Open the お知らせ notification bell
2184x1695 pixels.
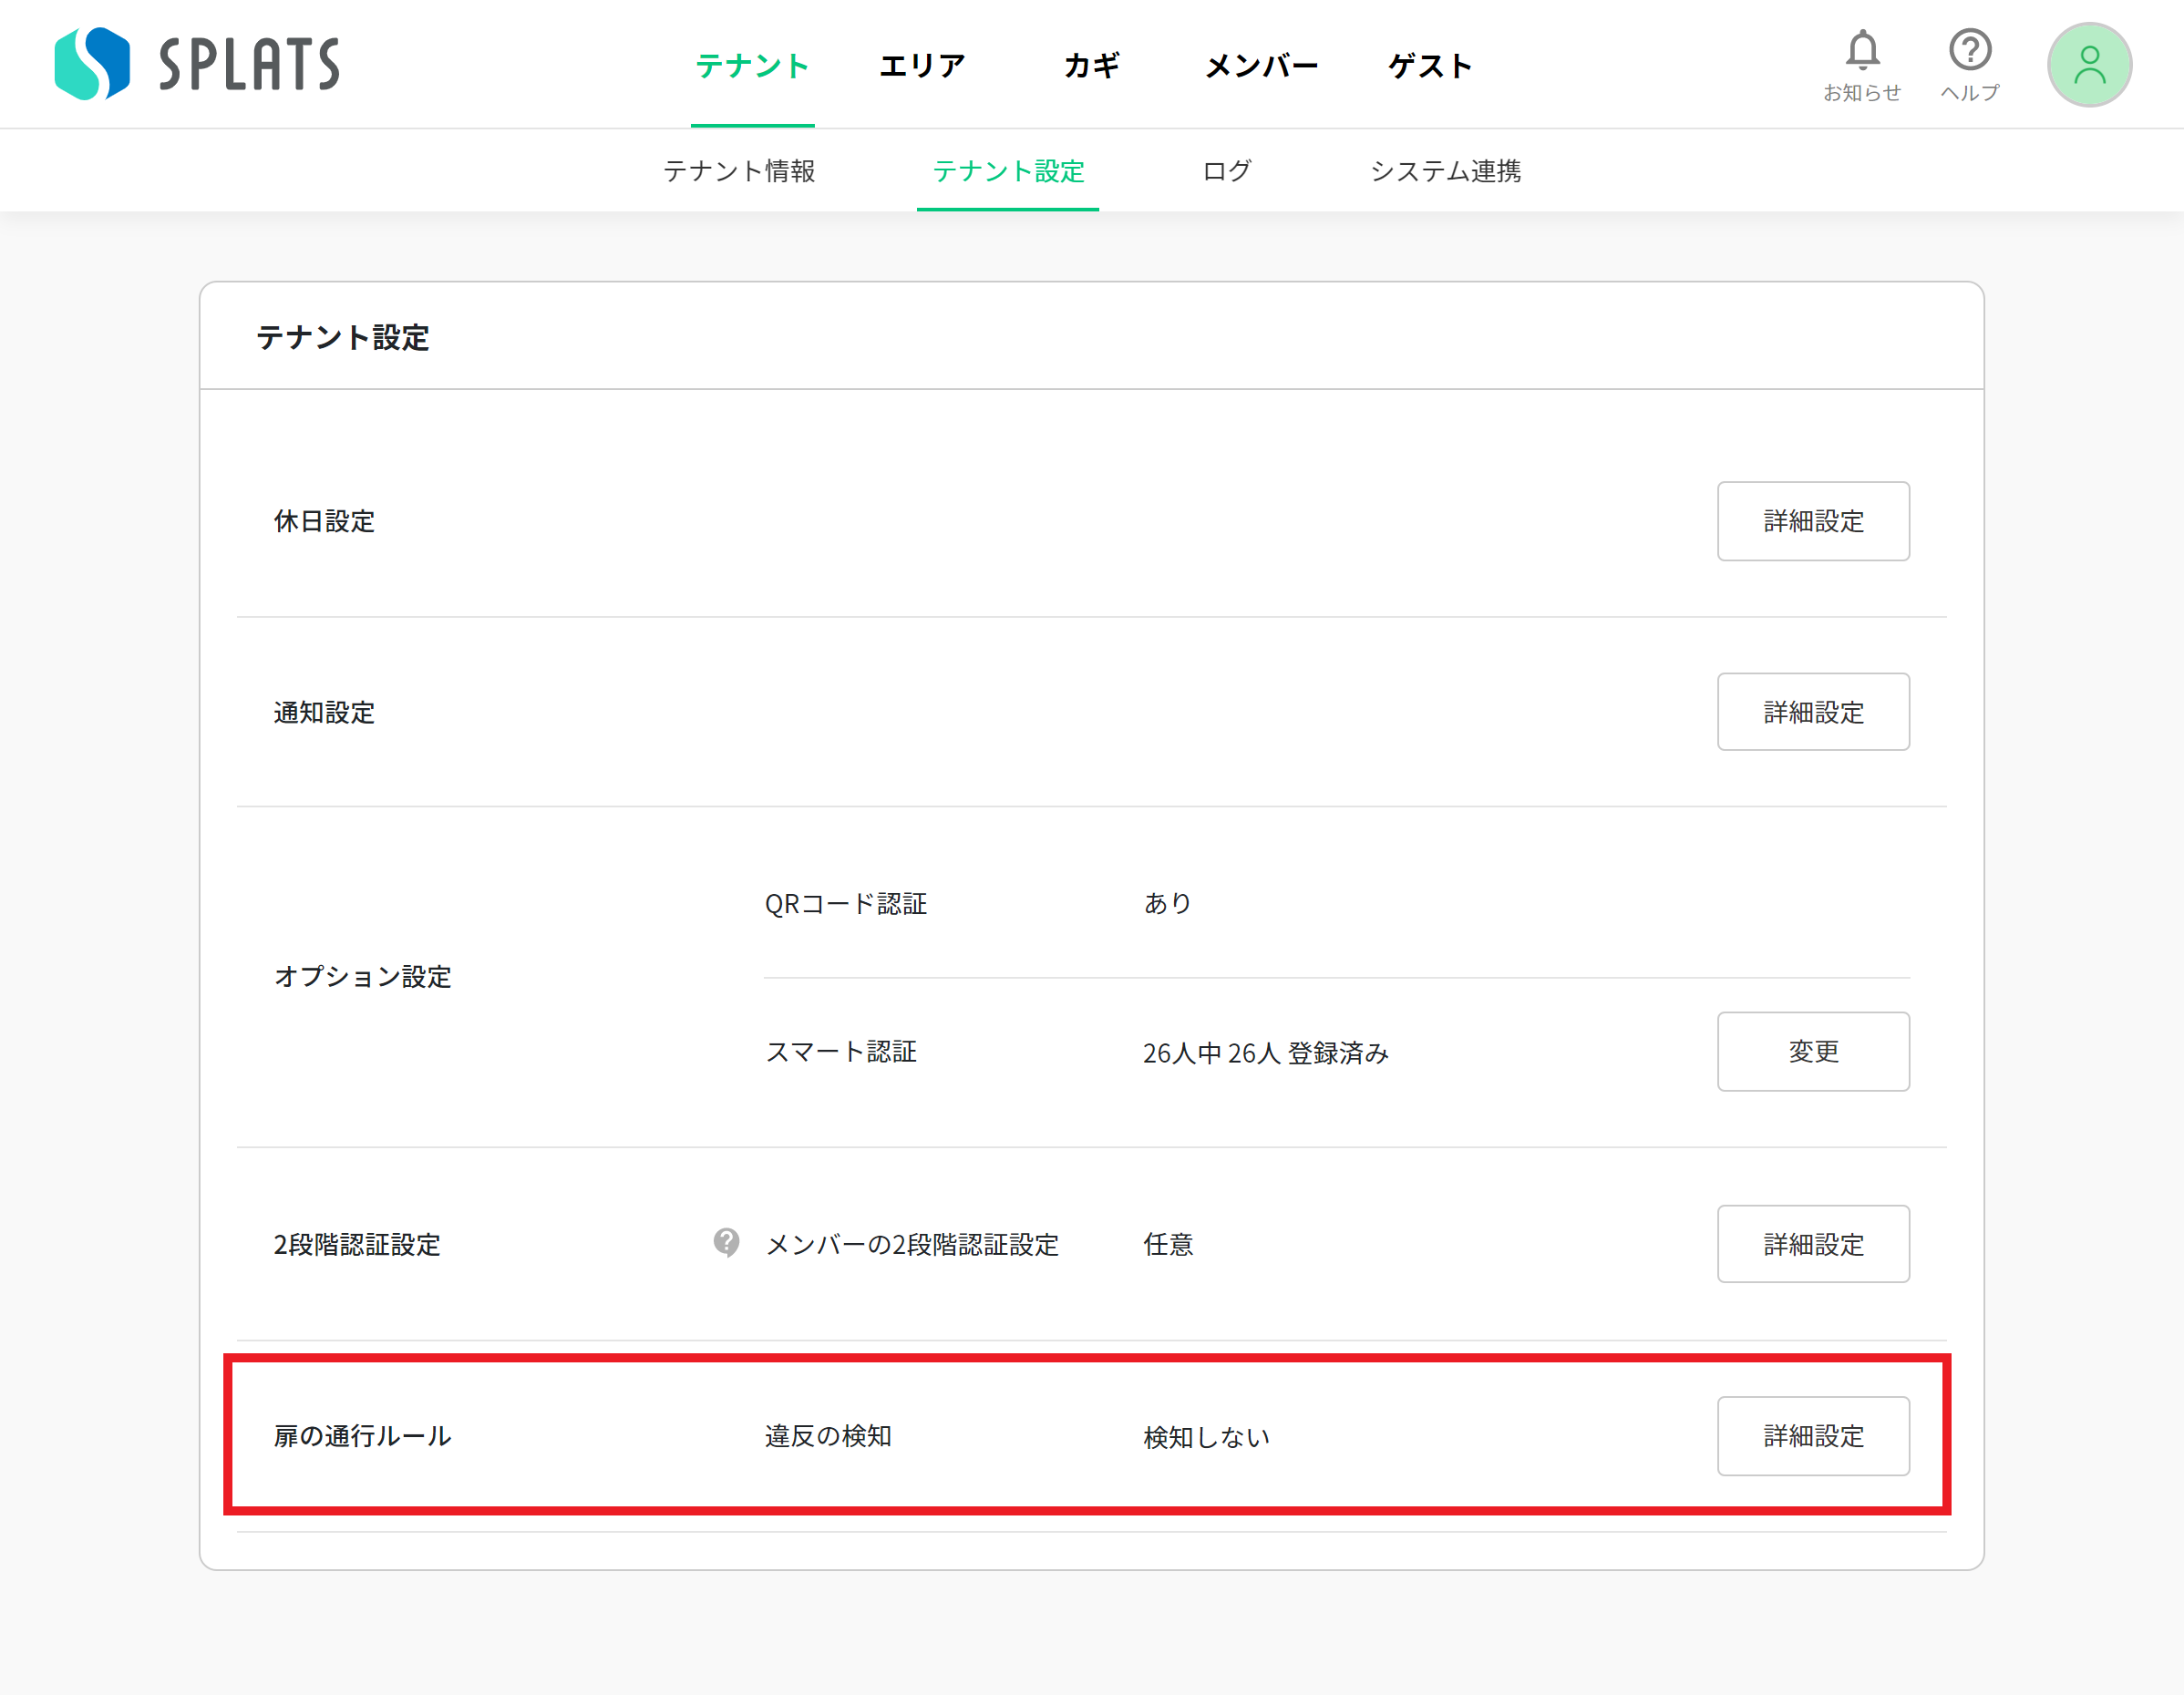click(x=1861, y=52)
